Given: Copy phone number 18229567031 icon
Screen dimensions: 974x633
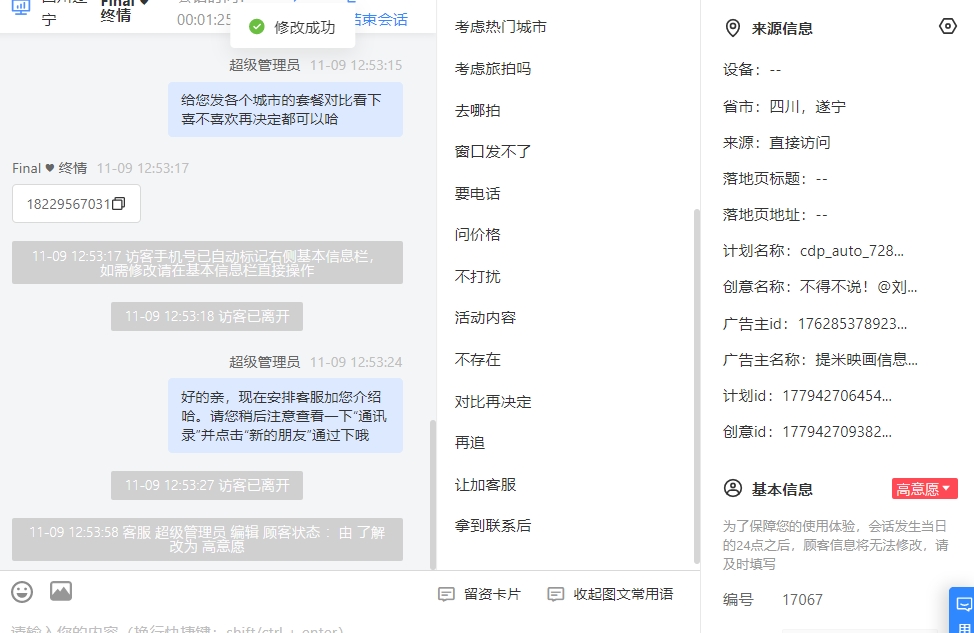Looking at the screenshot, I should pyautogui.click(x=119, y=204).
